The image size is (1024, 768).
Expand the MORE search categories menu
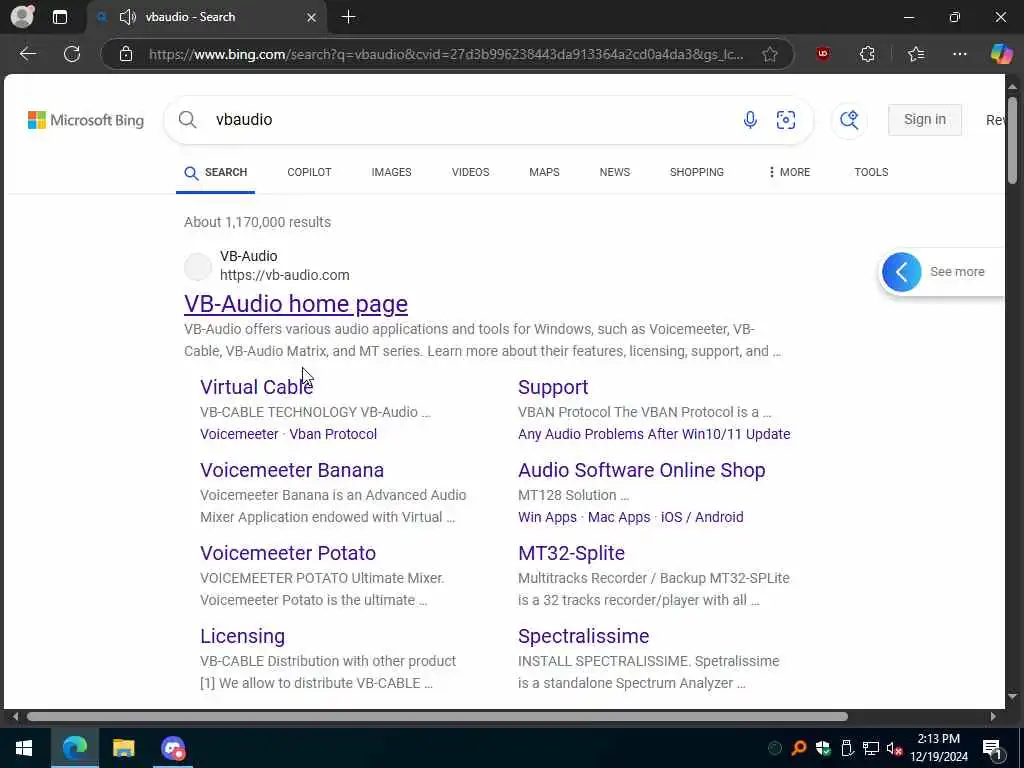(x=789, y=172)
